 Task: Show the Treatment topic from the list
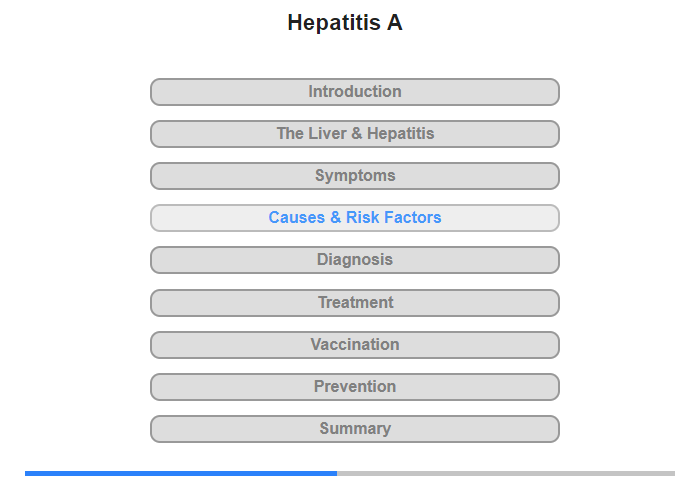(x=354, y=303)
